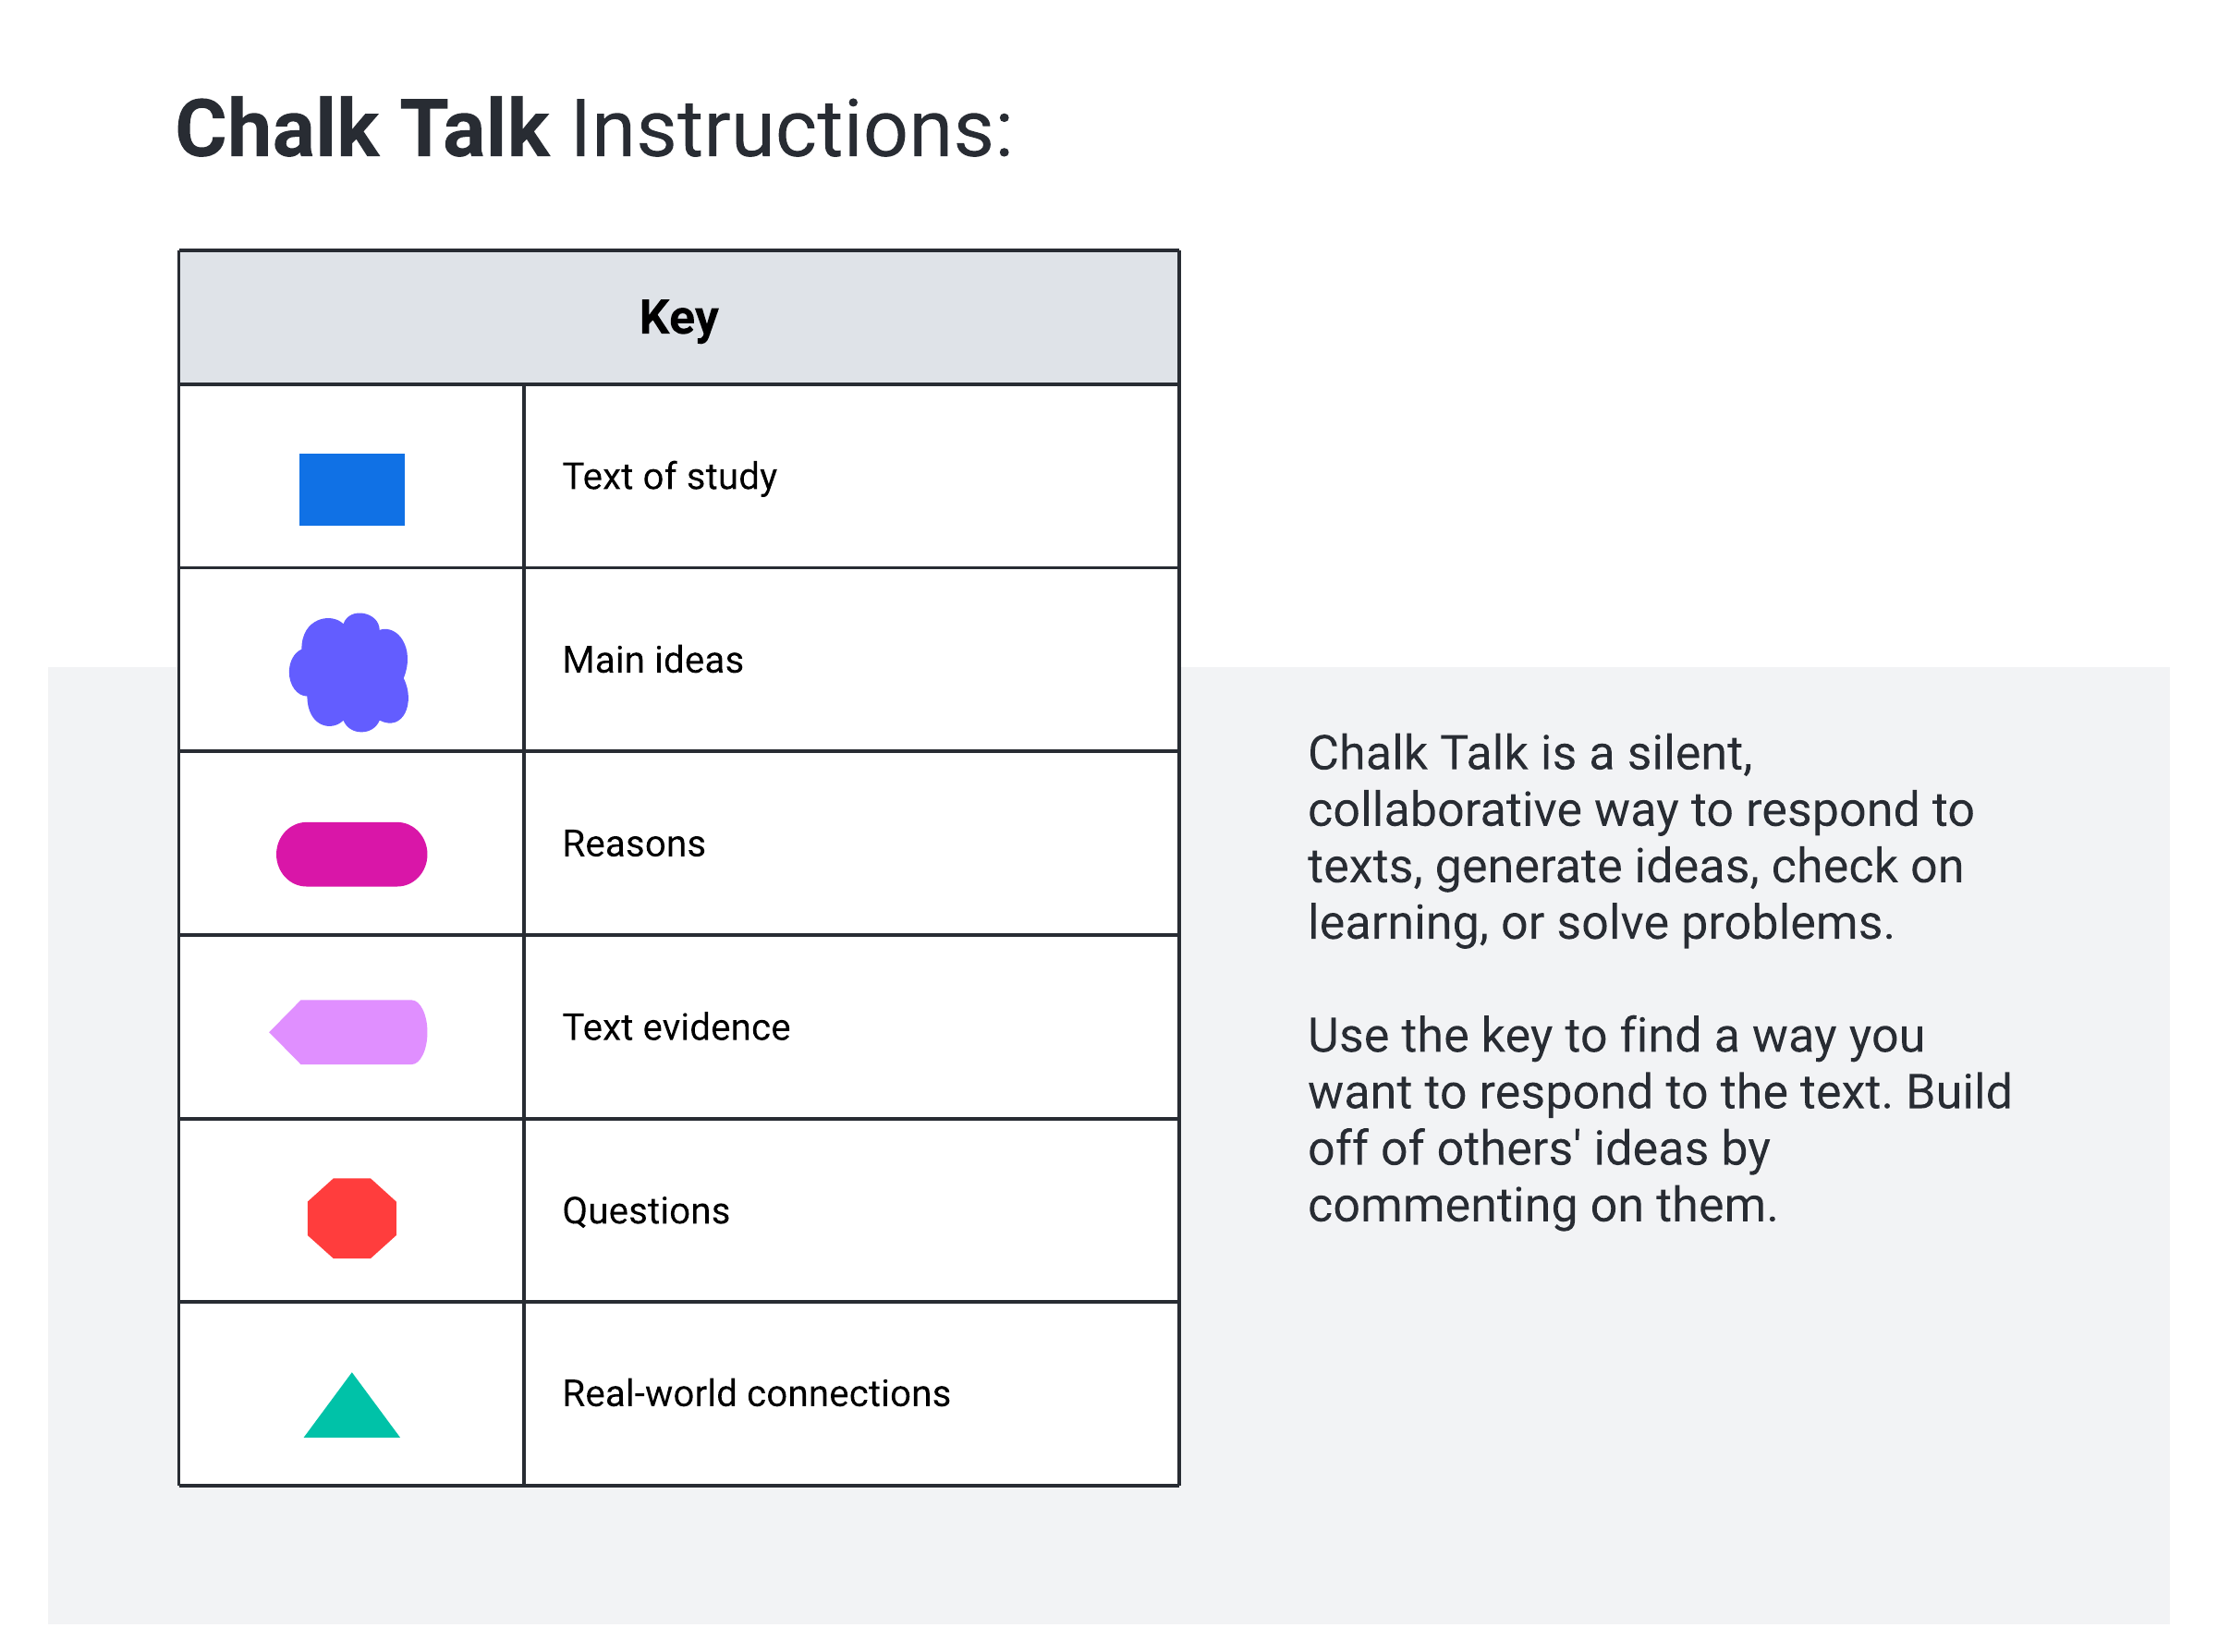Select the green triangle shape
2218x1652 pixels.
click(x=351, y=1410)
